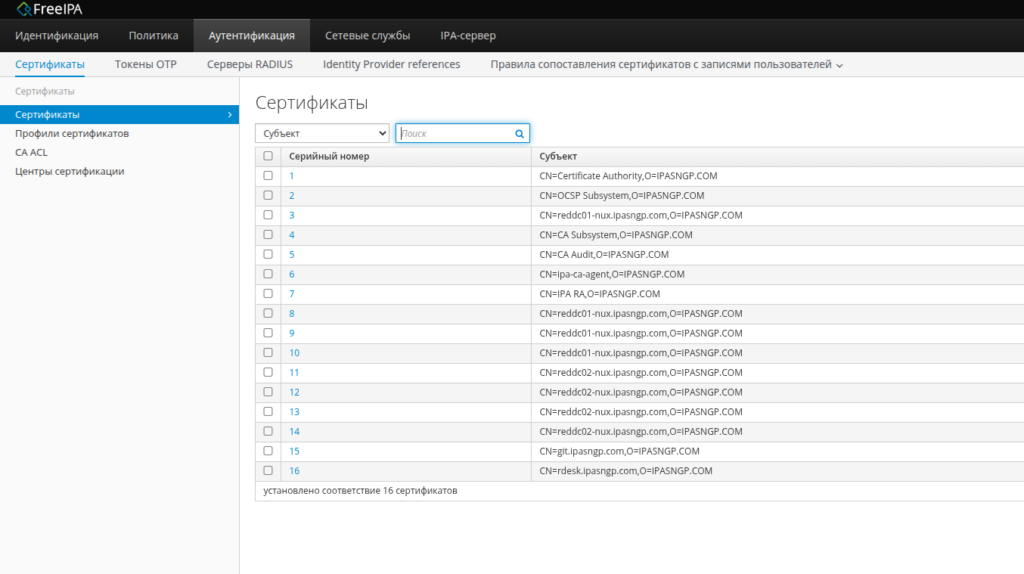Open the Субъект search filter dropdown

tap(322, 133)
